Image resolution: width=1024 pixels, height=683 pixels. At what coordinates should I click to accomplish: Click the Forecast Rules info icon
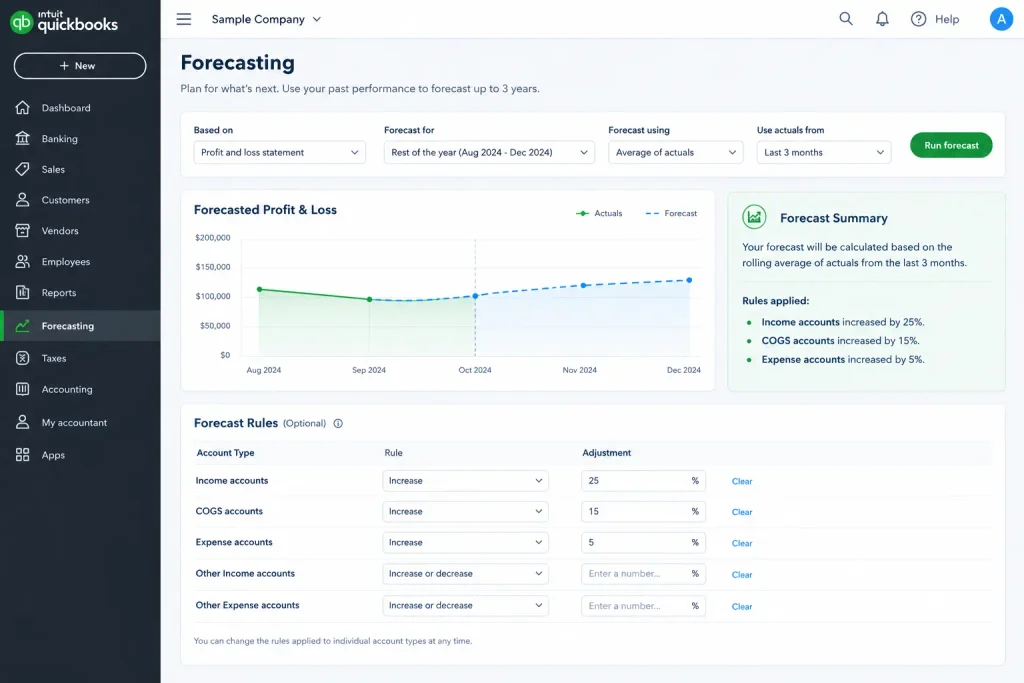[338, 423]
